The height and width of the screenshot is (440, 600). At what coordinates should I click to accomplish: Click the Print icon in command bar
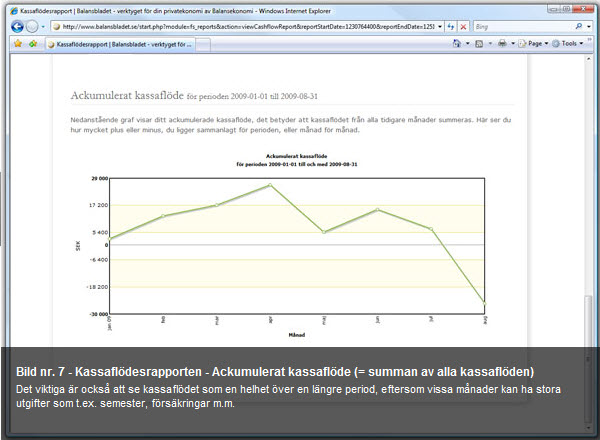tap(502, 44)
